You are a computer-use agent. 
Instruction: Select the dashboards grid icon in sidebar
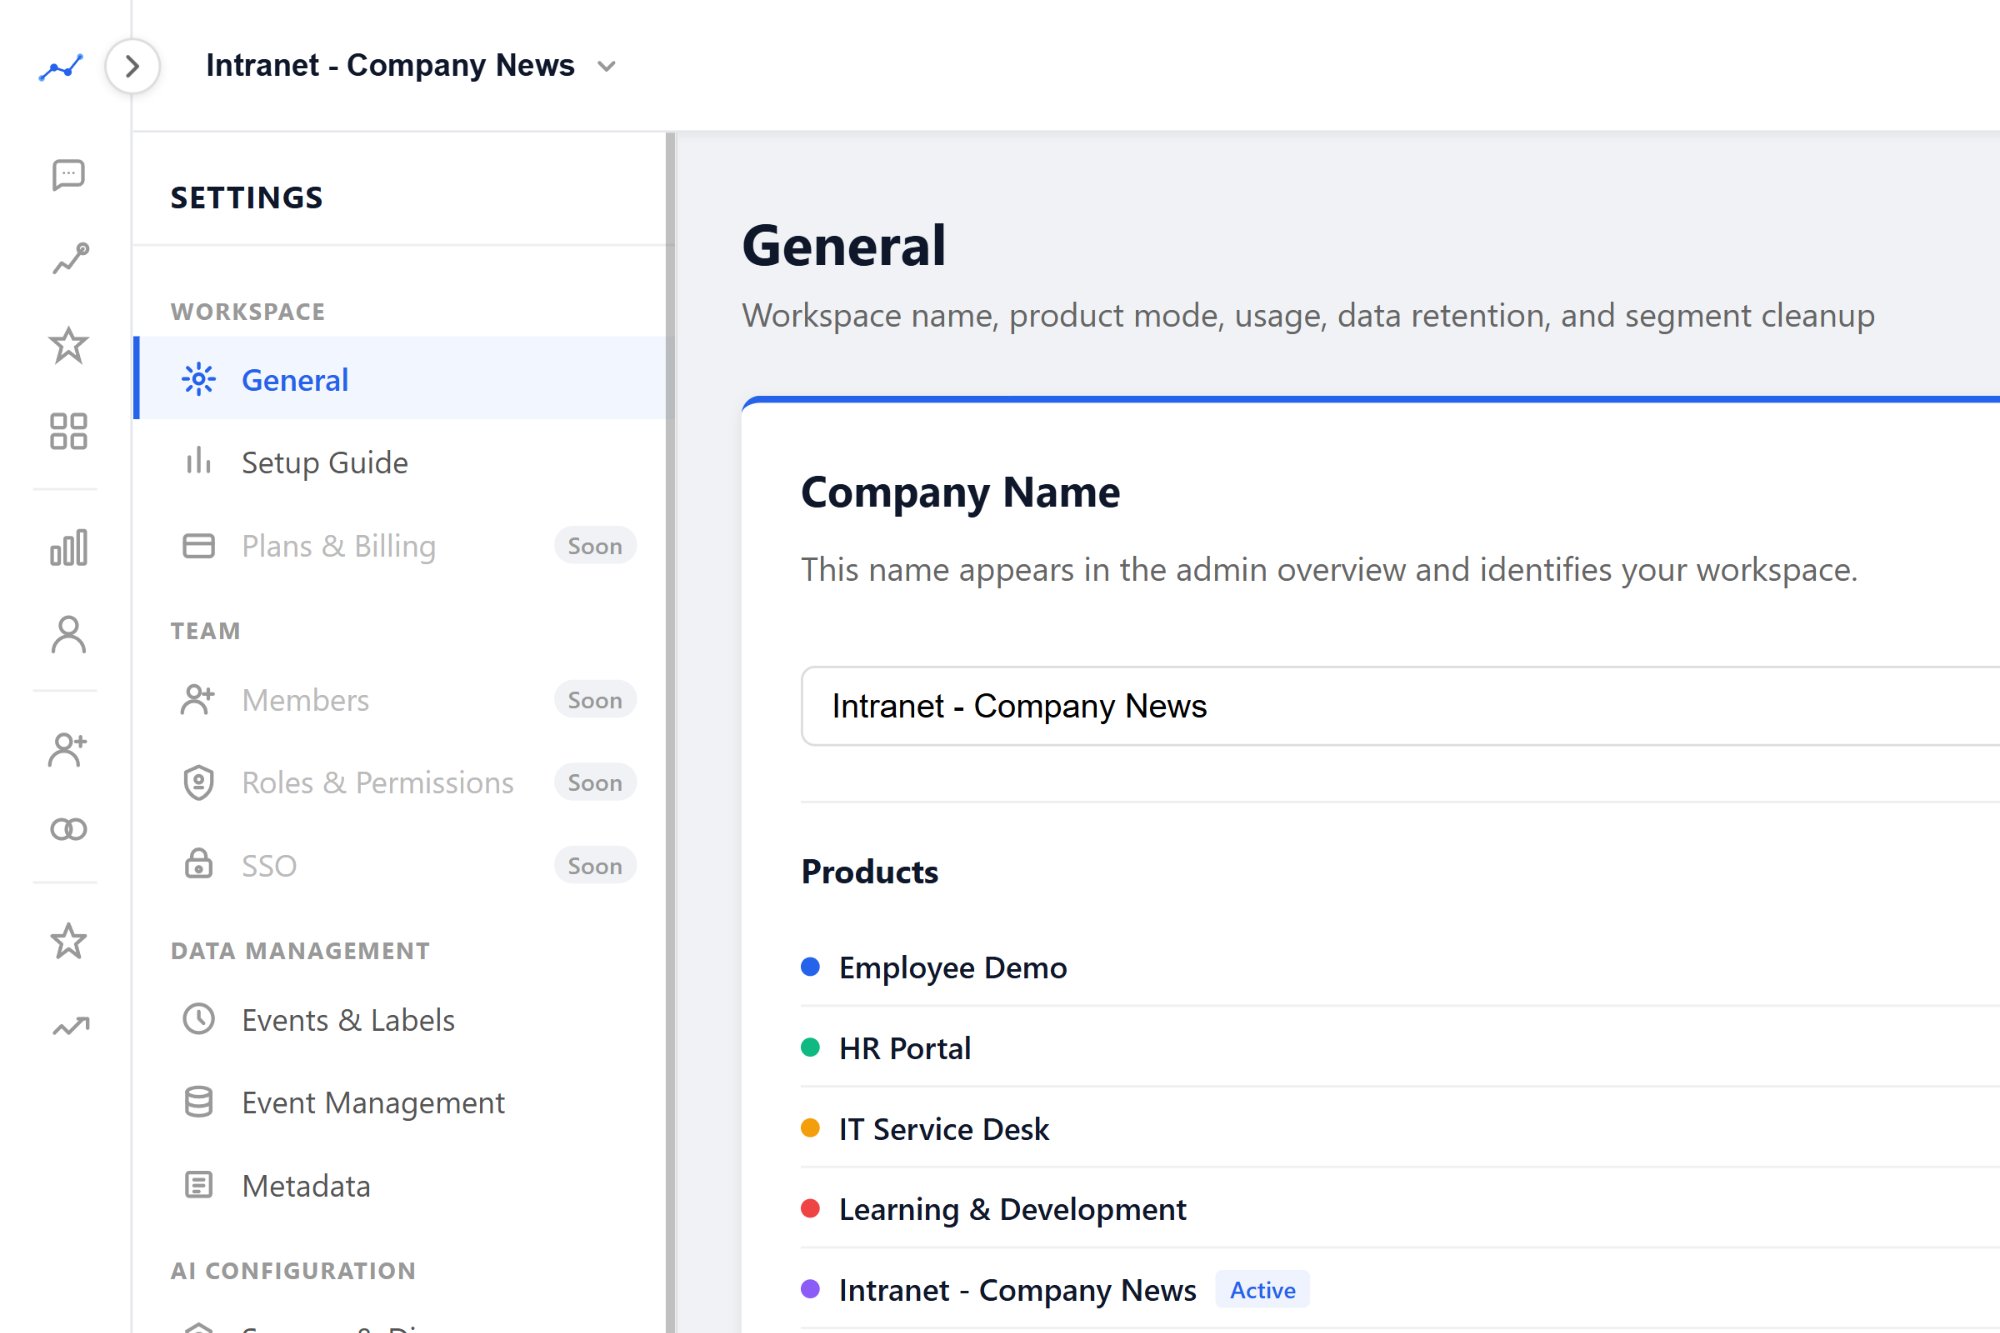(x=67, y=432)
